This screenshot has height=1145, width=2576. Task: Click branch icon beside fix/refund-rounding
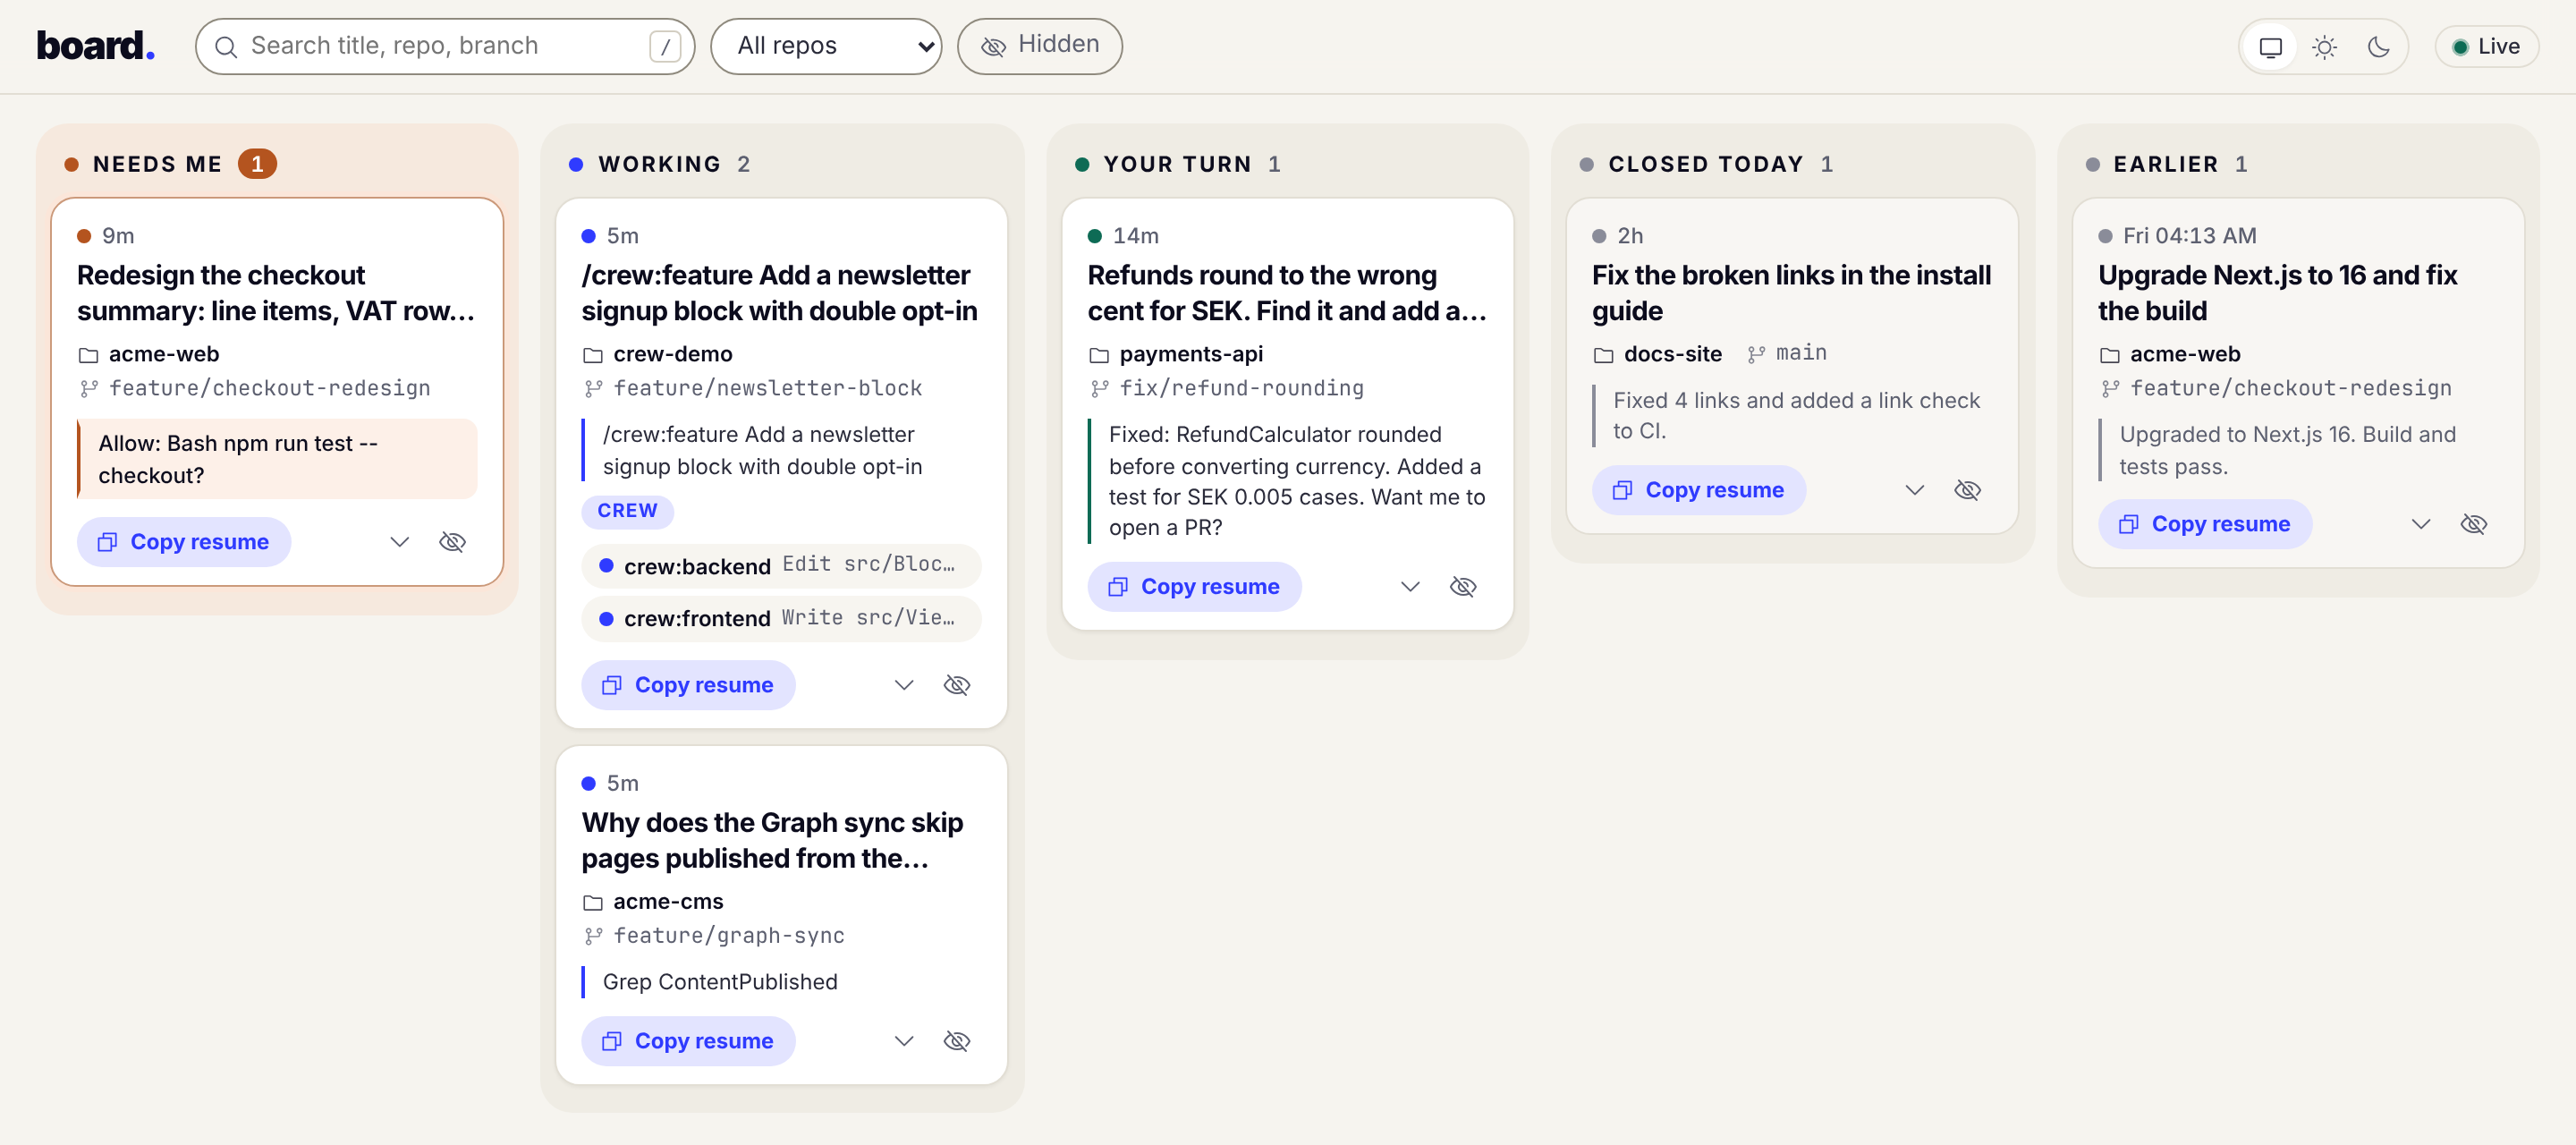pyautogui.click(x=1099, y=389)
